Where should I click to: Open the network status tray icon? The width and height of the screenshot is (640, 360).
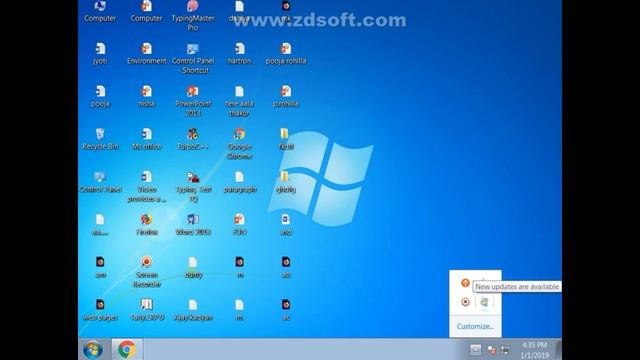(505, 350)
